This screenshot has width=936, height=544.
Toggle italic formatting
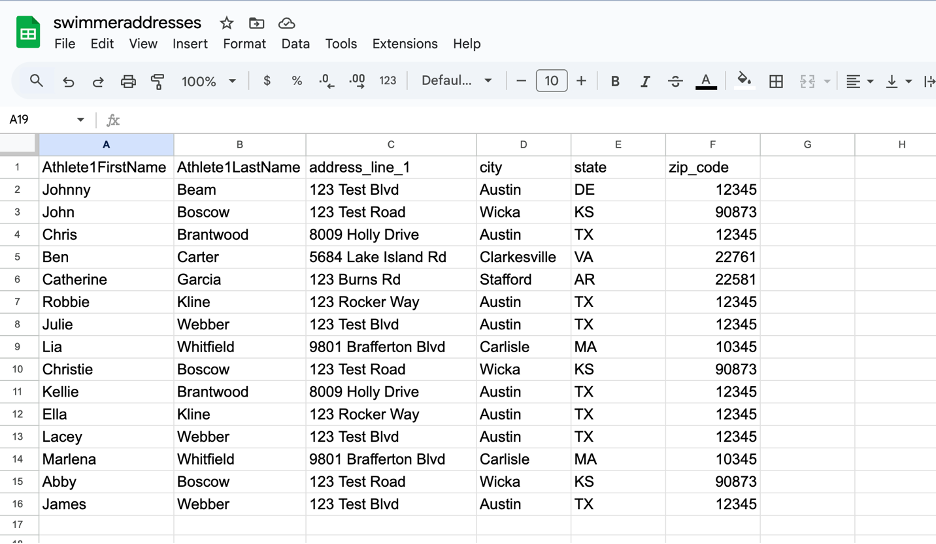pos(645,81)
